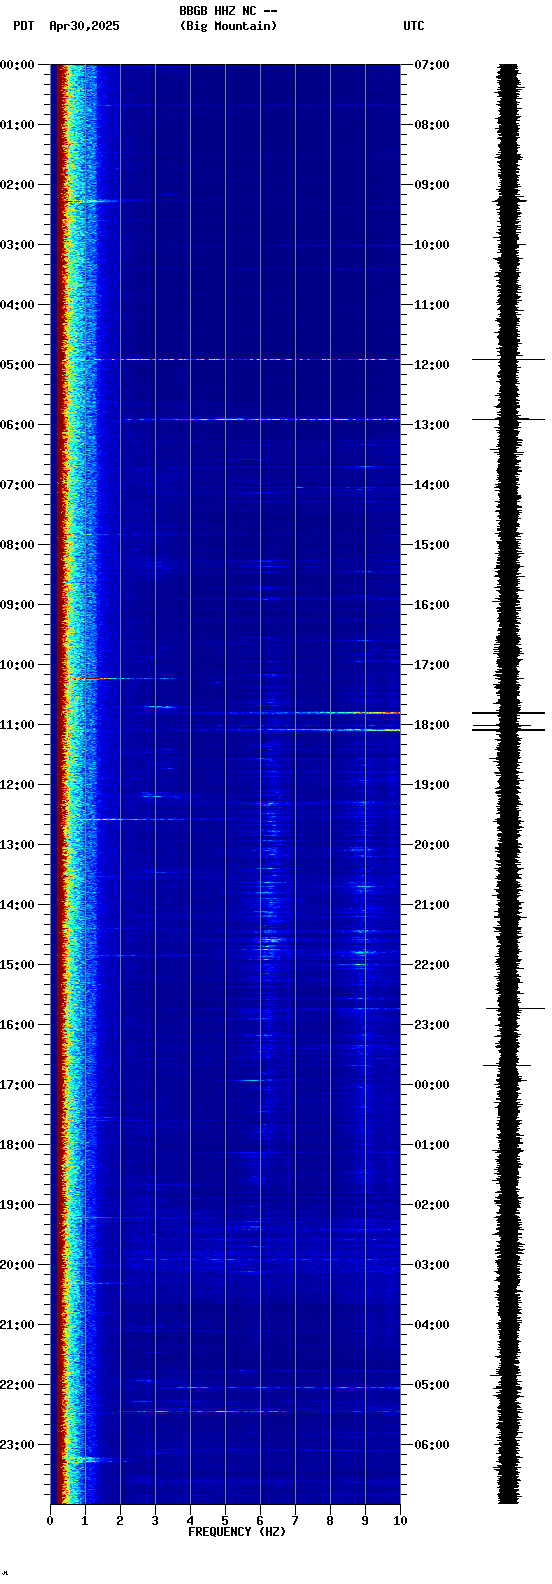Select the UTC timezone header label

[414, 26]
